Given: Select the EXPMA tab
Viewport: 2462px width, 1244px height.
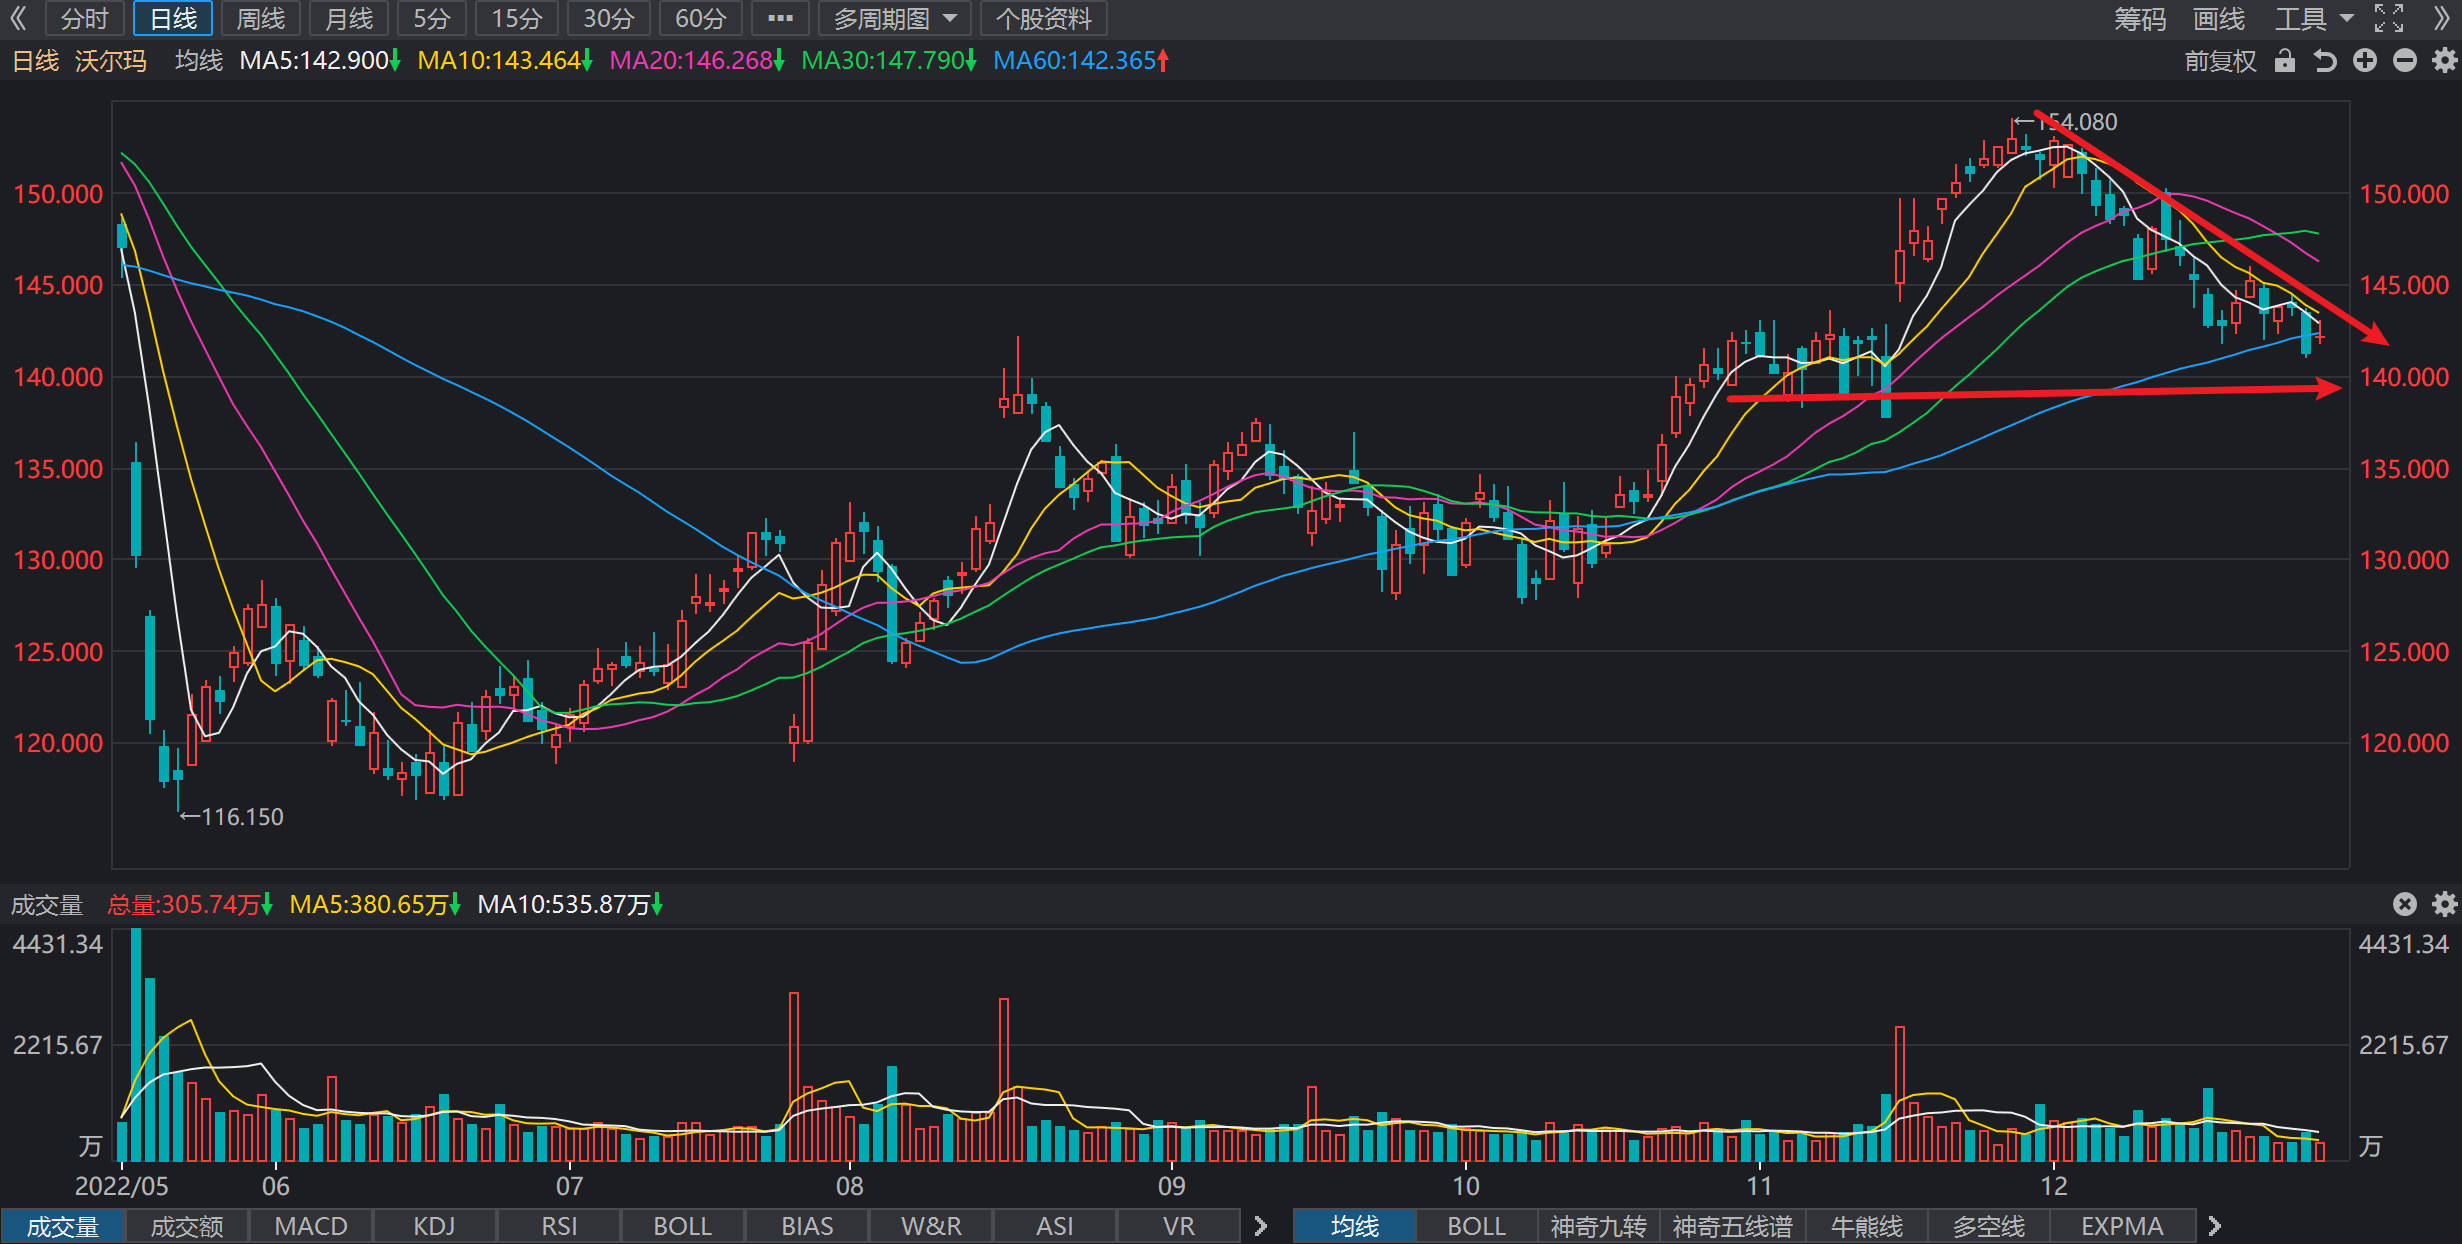Looking at the screenshot, I should 2122,1226.
